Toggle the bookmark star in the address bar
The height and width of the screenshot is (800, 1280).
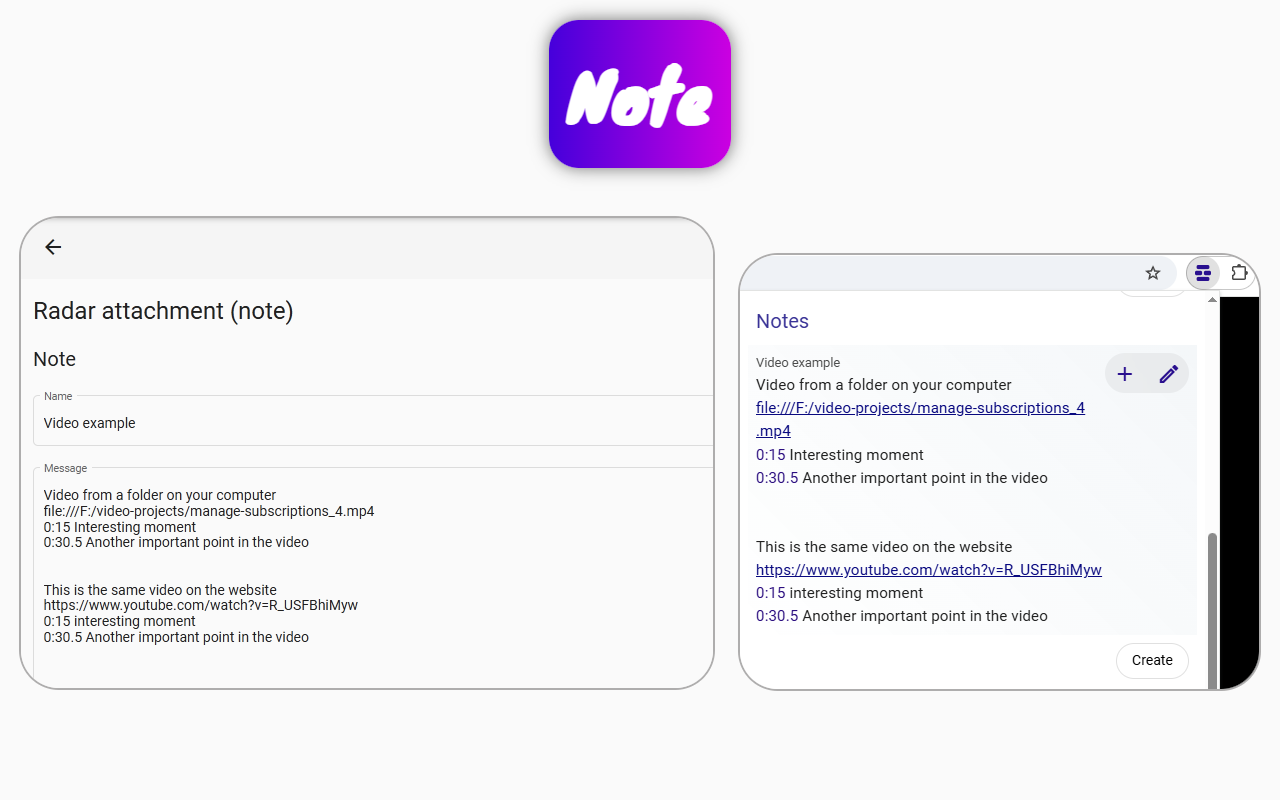[1153, 272]
